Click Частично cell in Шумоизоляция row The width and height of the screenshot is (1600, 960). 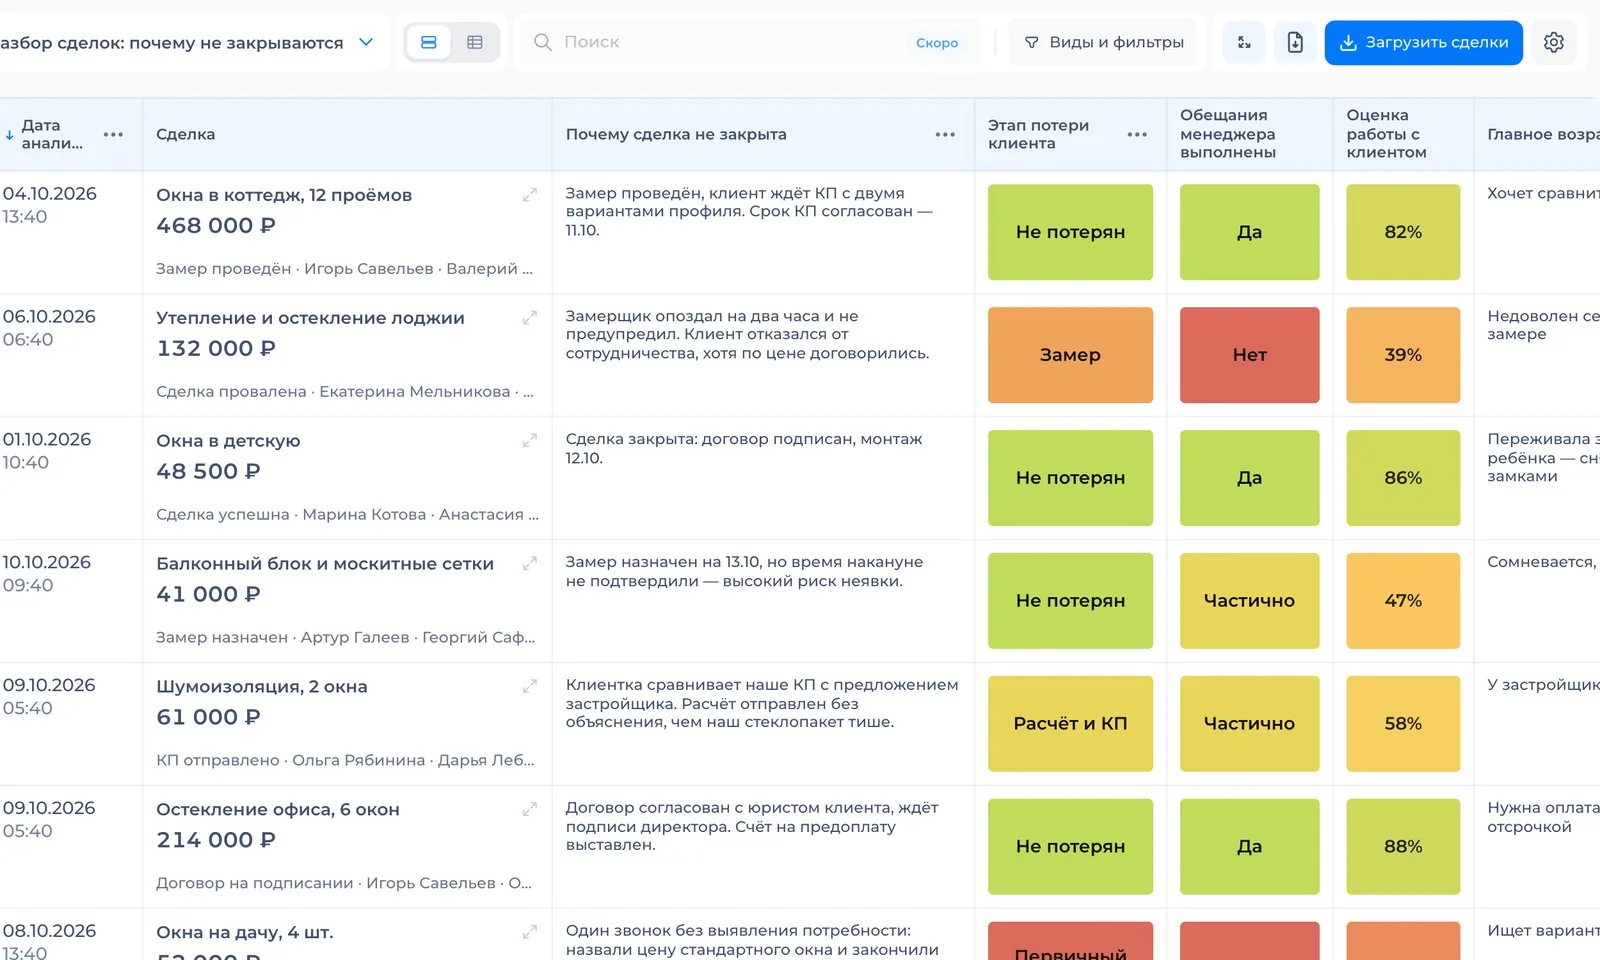pos(1249,724)
